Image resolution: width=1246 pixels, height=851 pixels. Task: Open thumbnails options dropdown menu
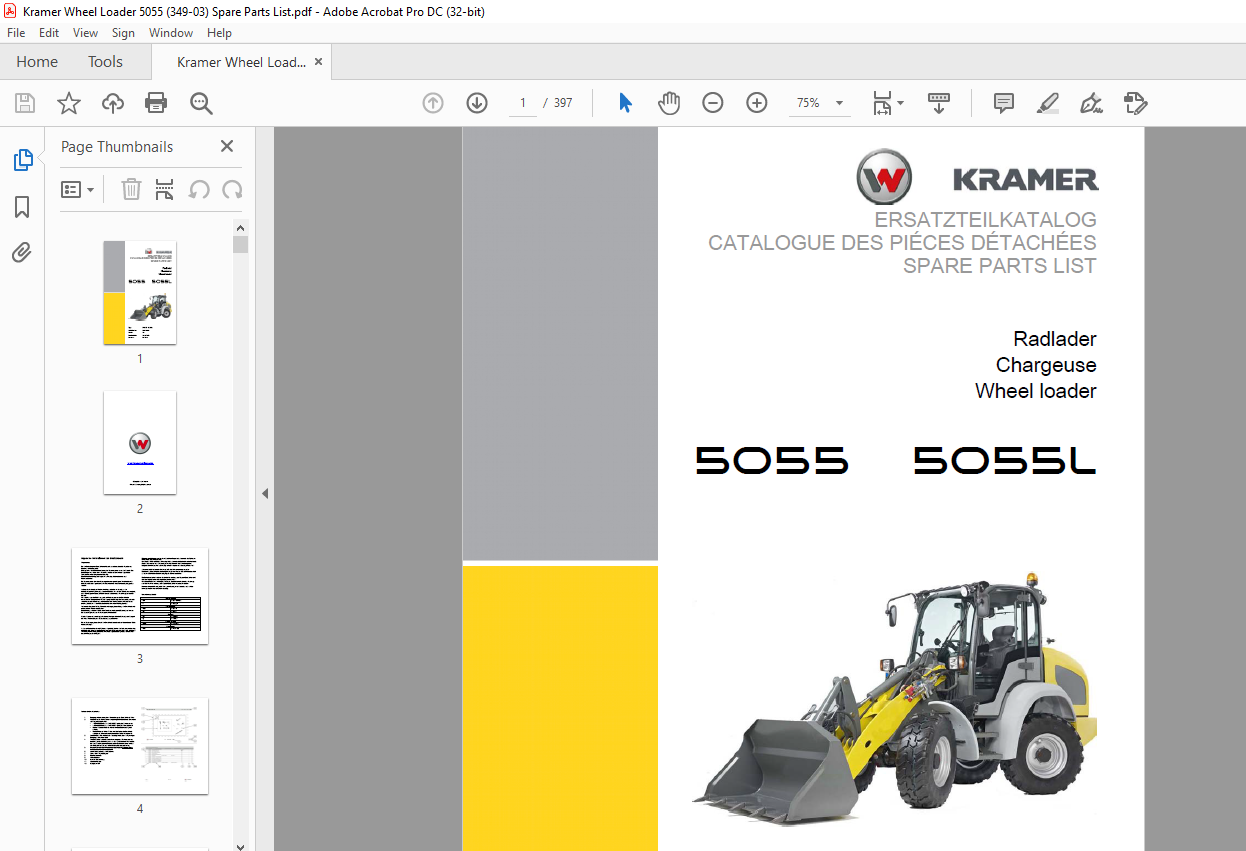coord(78,189)
